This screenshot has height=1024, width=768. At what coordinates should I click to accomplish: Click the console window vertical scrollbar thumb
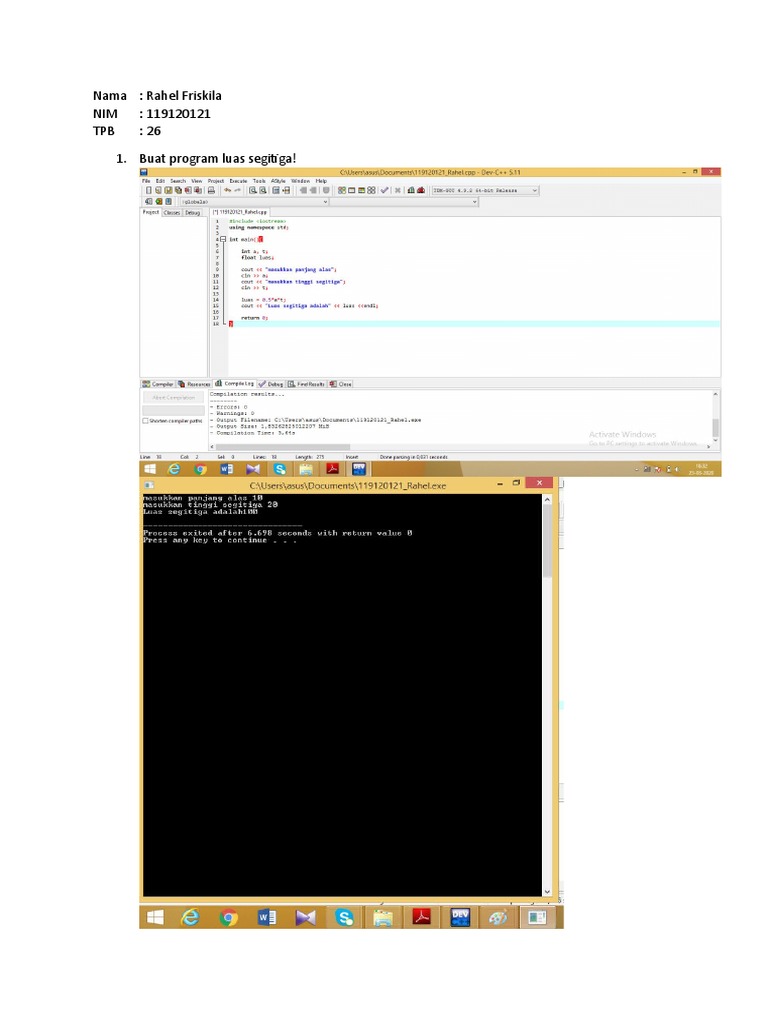(x=547, y=541)
